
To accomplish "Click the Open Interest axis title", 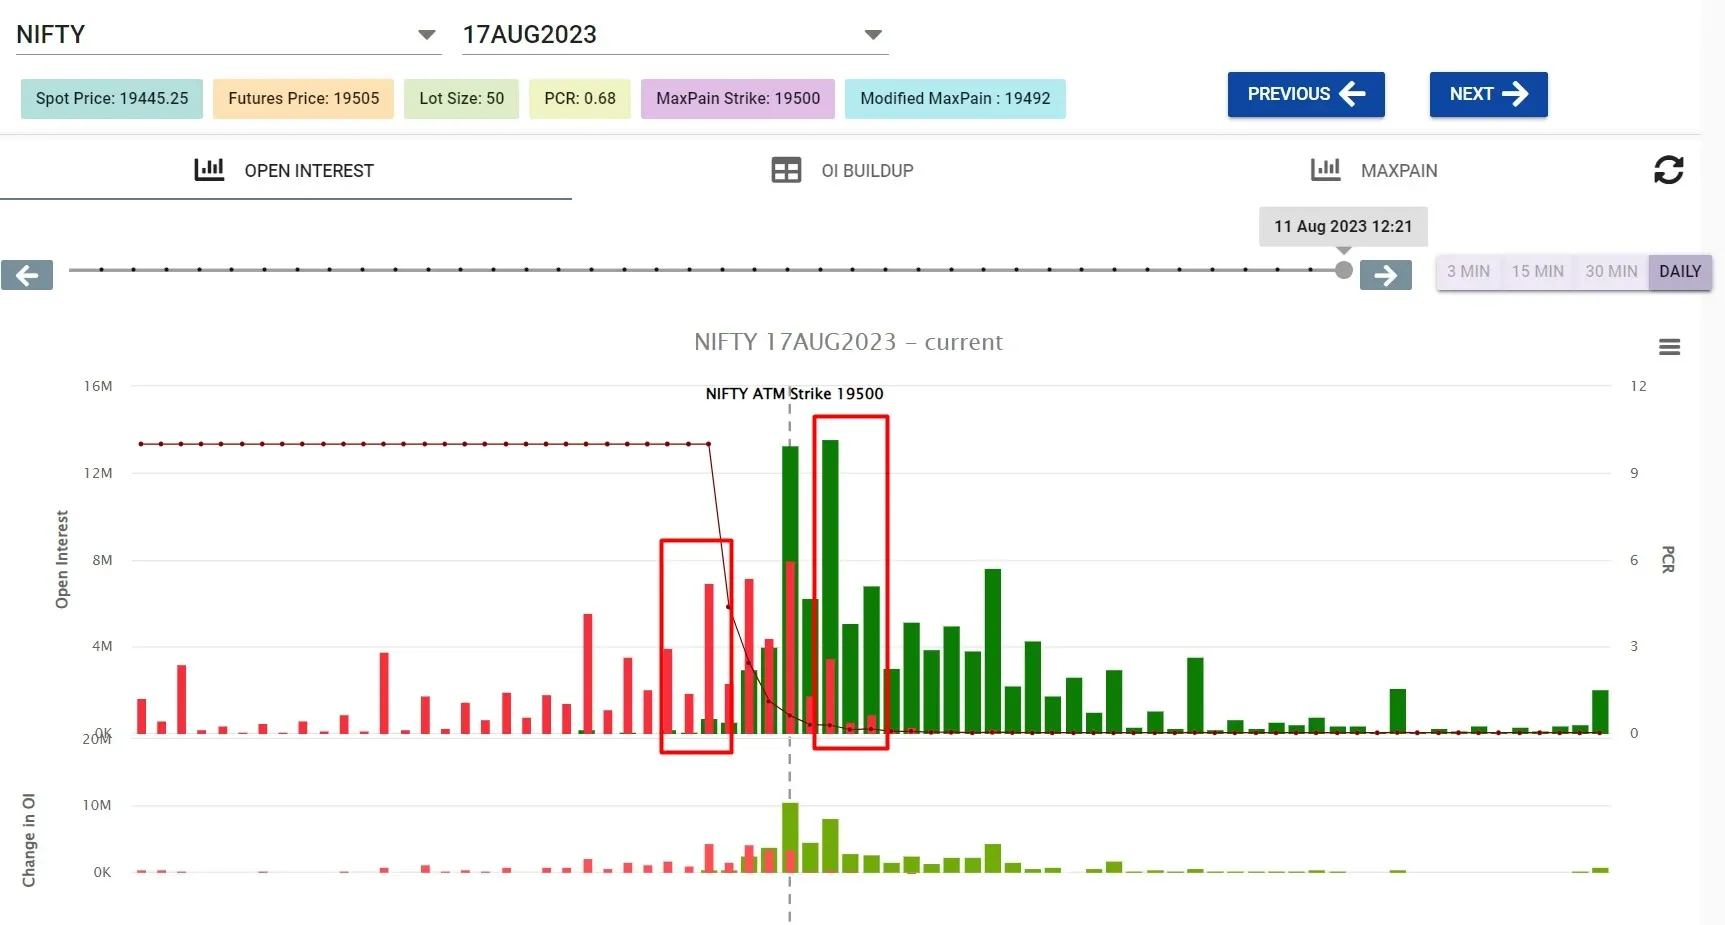I will coord(62,559).
